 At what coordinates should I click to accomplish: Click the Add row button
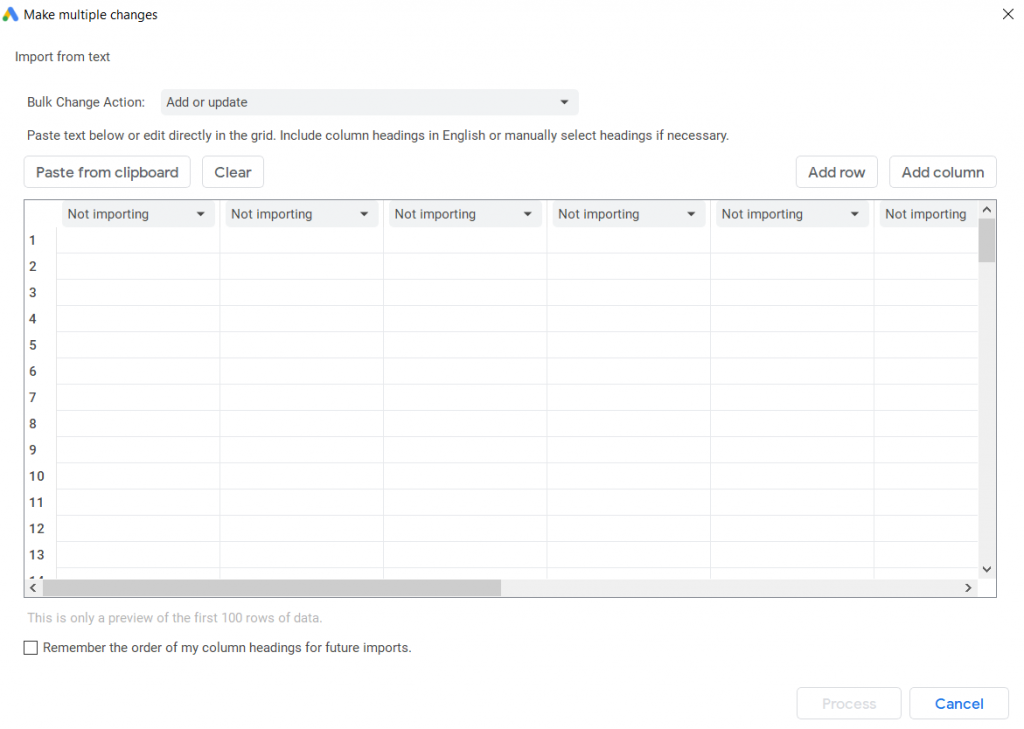(836, 172)
